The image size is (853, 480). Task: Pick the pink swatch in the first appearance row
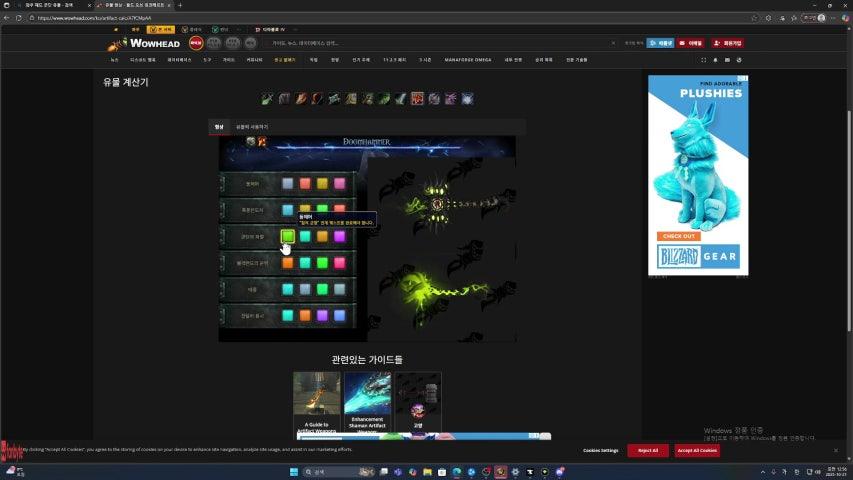click(x=340, y=184)
